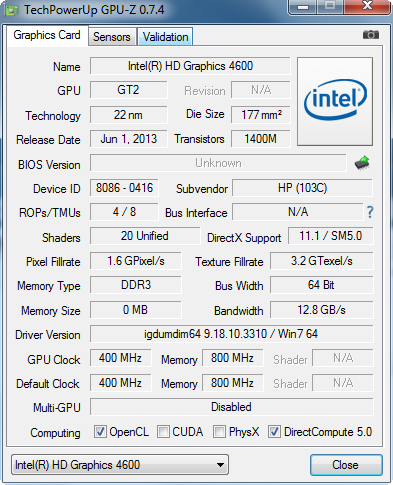
Task: Close window with red X button
Action: point(367,7)
